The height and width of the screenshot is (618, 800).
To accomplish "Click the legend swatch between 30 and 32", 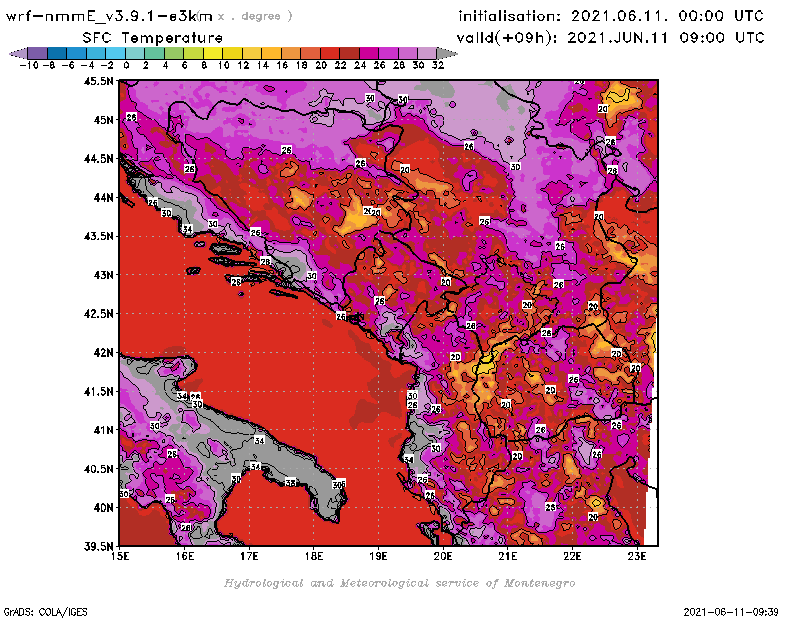I will (x=427, y=53).
